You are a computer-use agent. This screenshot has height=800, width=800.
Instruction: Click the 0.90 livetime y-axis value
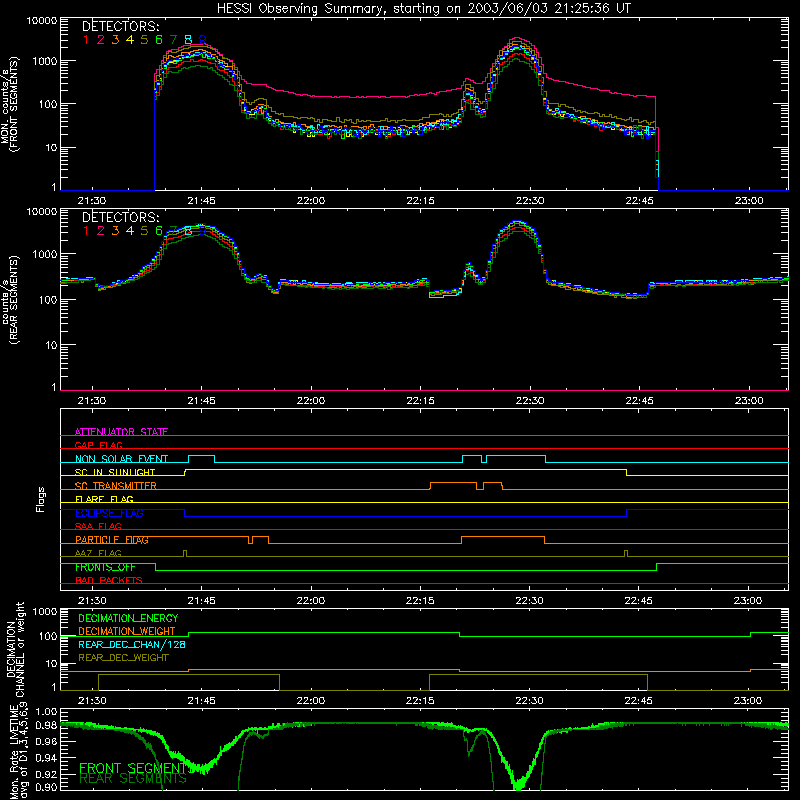coord(46,787)
